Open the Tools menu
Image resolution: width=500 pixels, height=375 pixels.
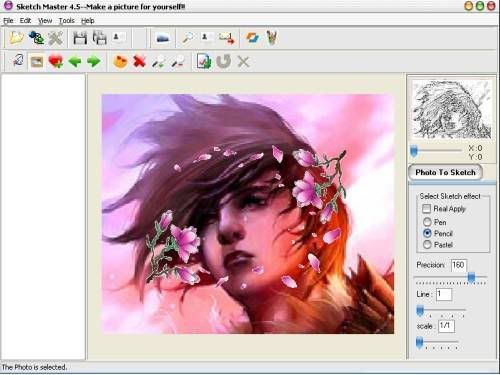pyautogui.click(x=67, y=21)
